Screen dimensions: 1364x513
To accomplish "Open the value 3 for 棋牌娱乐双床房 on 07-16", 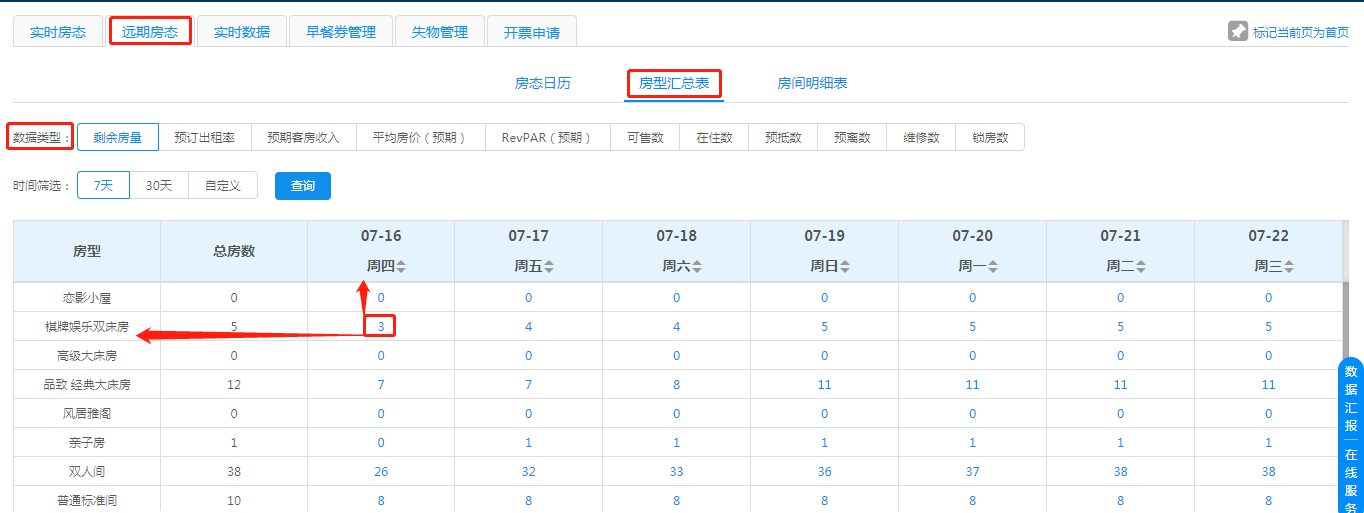I will 380,326.
